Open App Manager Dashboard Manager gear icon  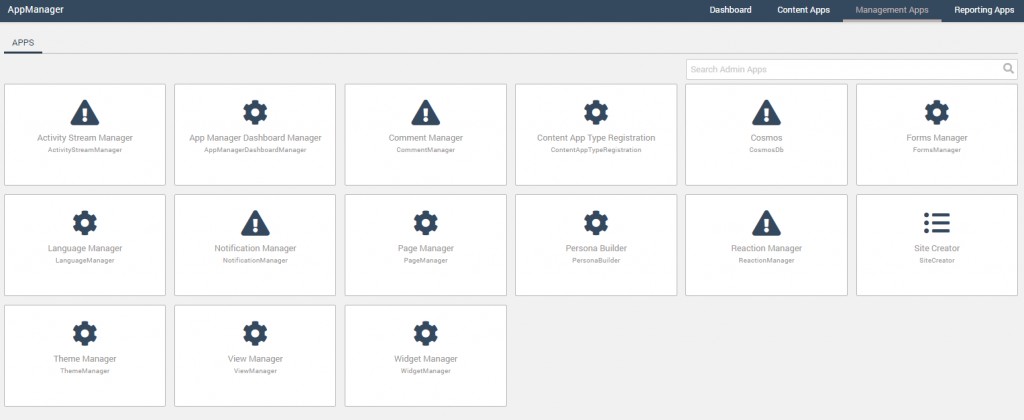click(255, 112)
